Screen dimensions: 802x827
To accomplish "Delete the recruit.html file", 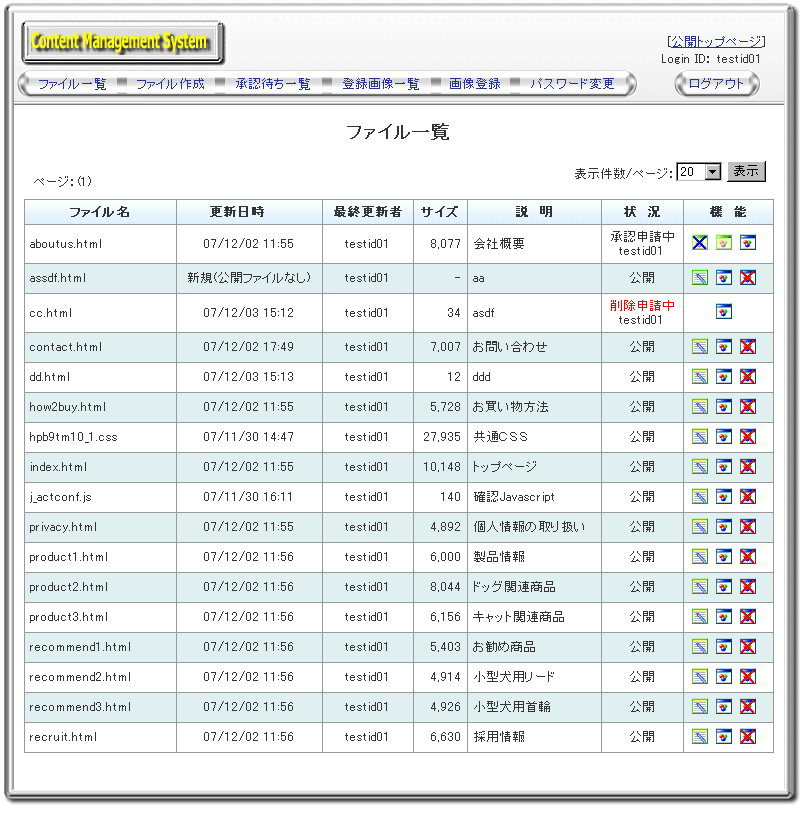I will click(x=748, y=737).
